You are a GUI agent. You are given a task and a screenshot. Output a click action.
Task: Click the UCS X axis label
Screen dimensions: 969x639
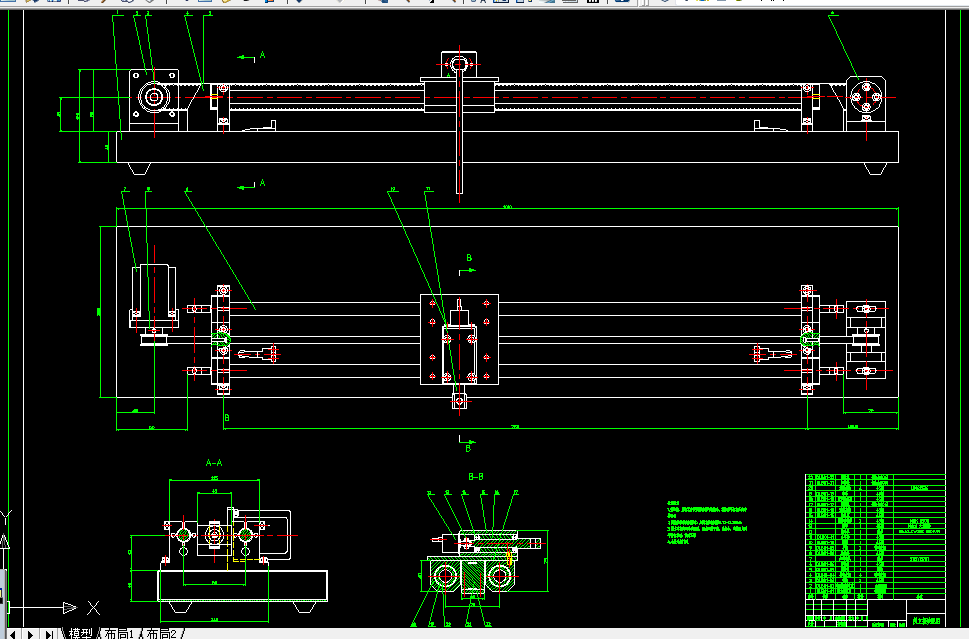[93, 608]
